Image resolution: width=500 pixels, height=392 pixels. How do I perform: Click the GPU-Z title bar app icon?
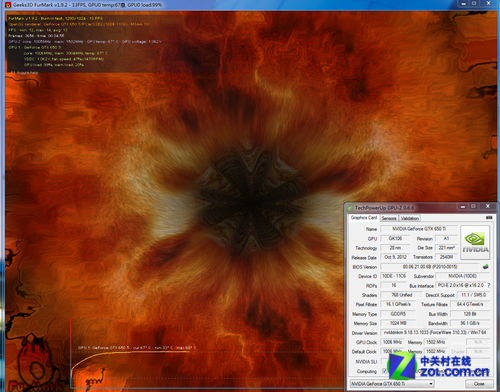[350, 208]
